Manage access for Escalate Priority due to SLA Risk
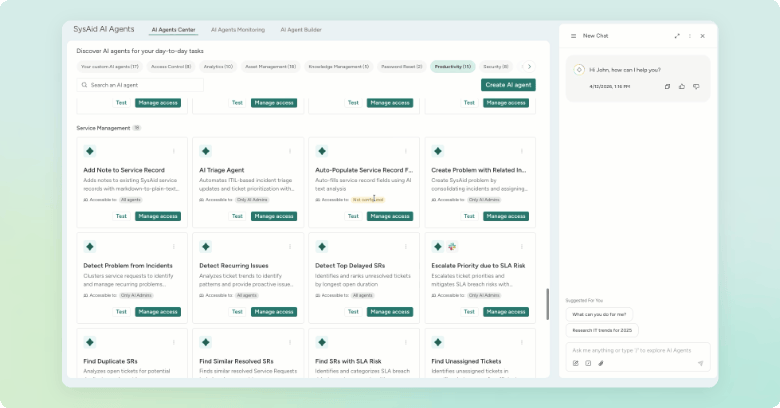 pos(506,312)
